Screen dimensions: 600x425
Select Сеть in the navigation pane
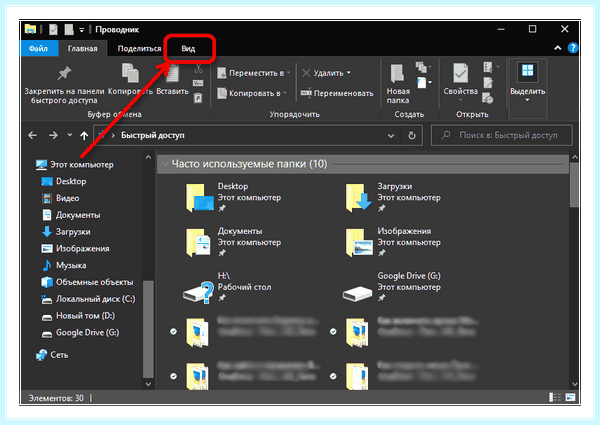(x=52, y=355)
